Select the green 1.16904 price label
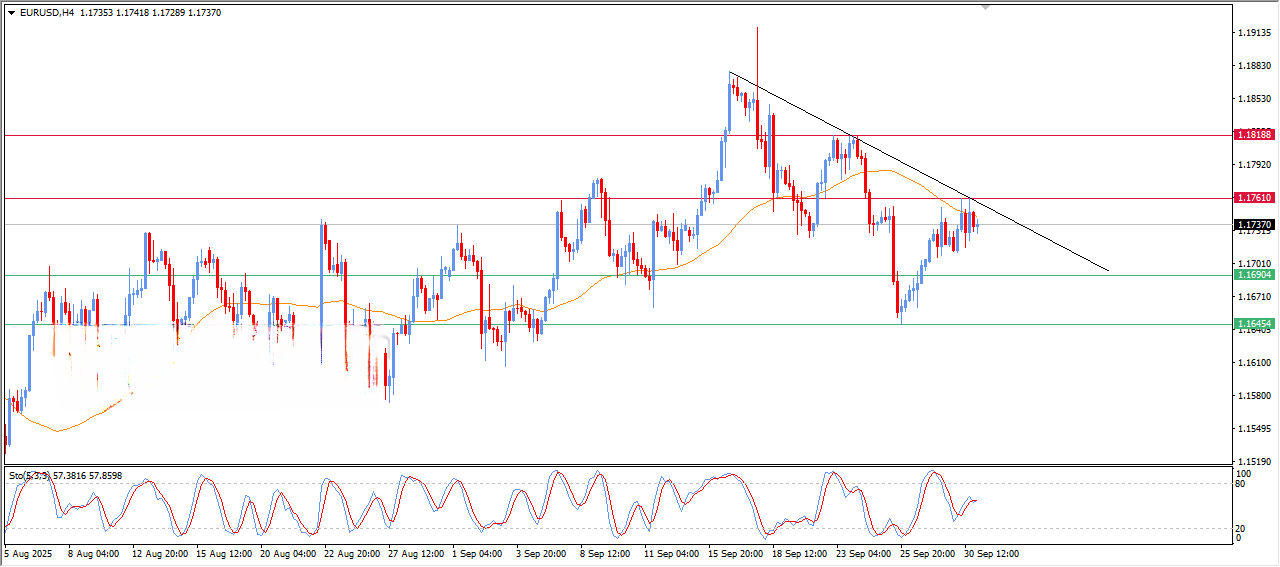 (1253, 275)
